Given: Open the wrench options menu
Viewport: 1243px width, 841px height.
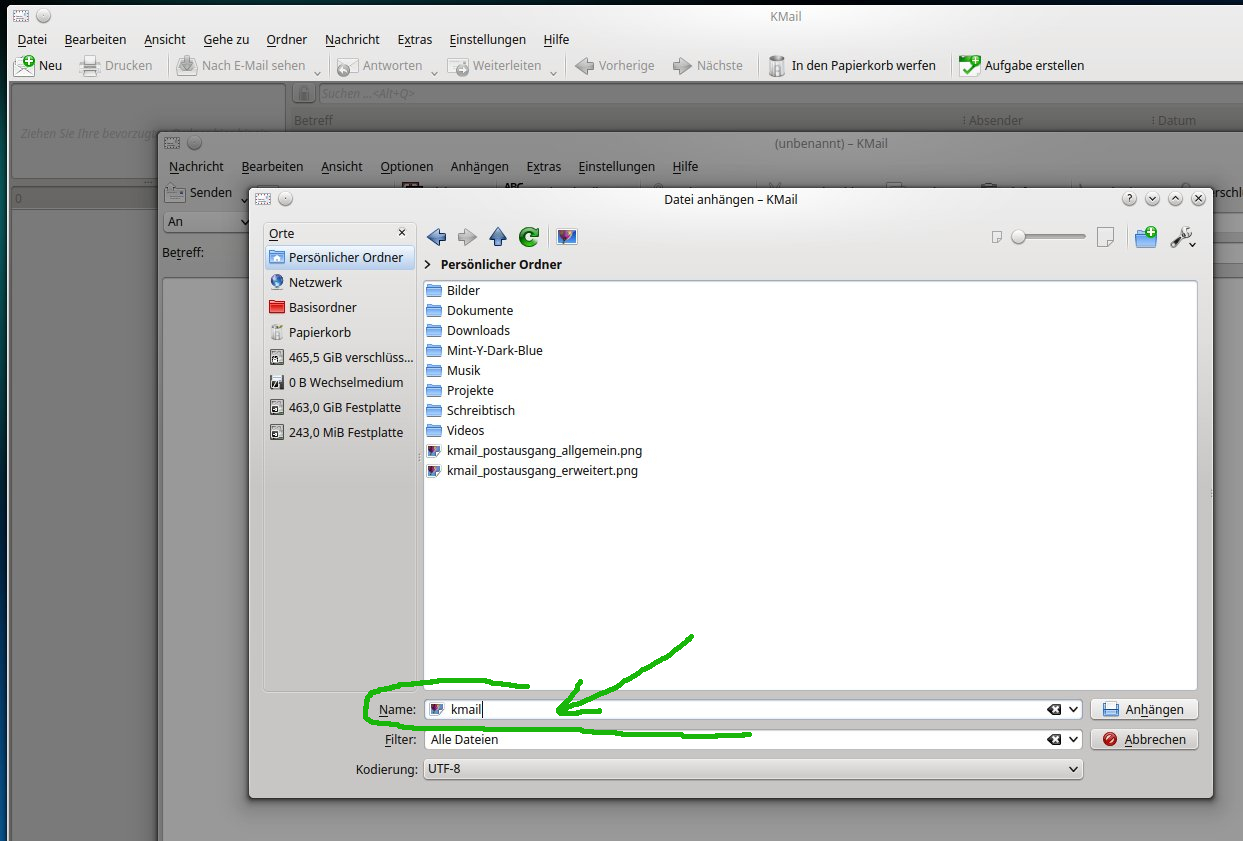Looking at the screenshot, I should click(x=1183, y=237).
